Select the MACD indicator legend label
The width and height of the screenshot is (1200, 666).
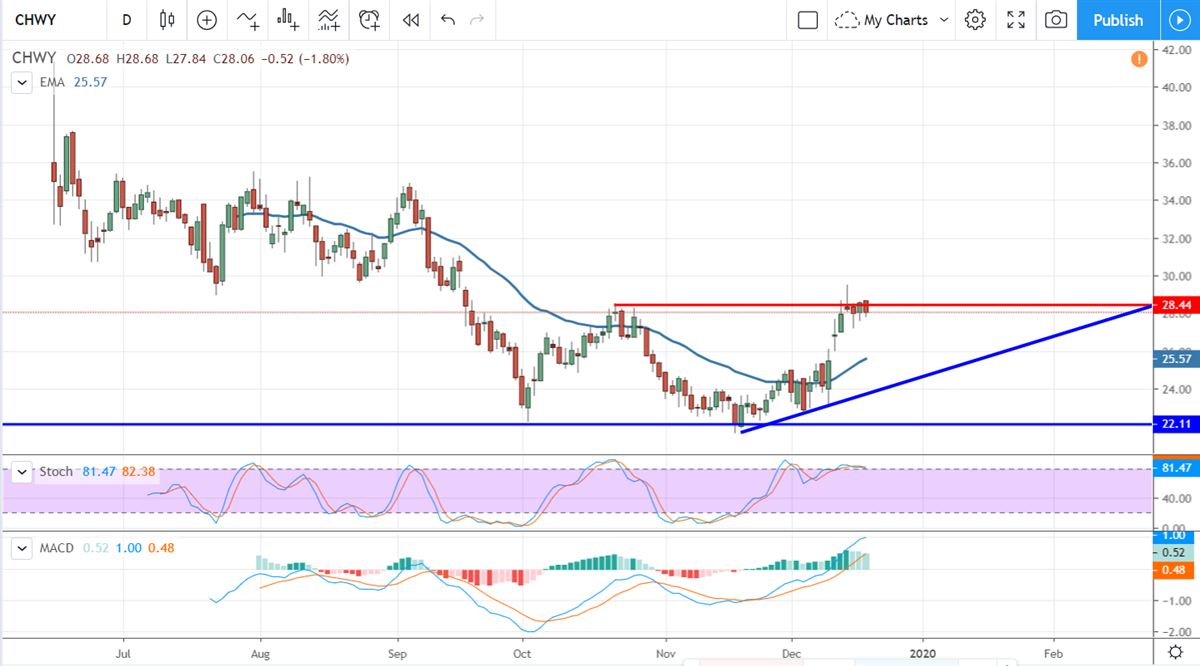[x=59, y=548]
